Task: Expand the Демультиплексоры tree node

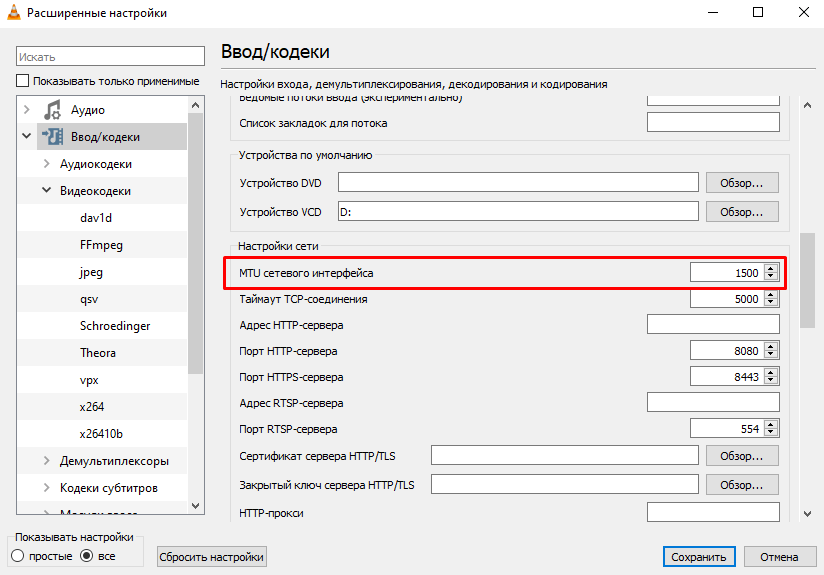Action: 46,461
